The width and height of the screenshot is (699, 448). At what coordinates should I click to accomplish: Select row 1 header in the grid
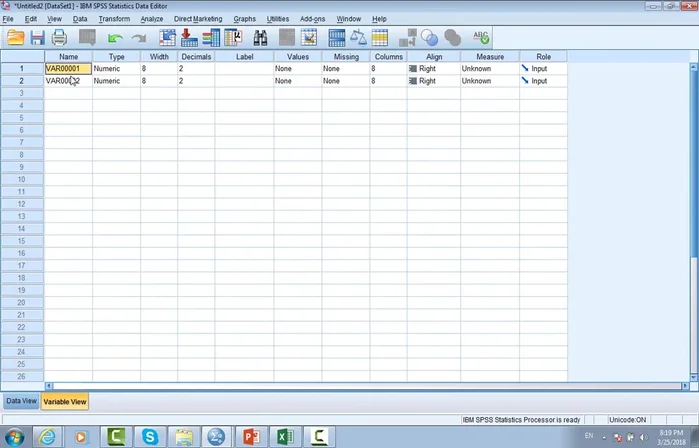pyautogui.click(x=22, y=69)
